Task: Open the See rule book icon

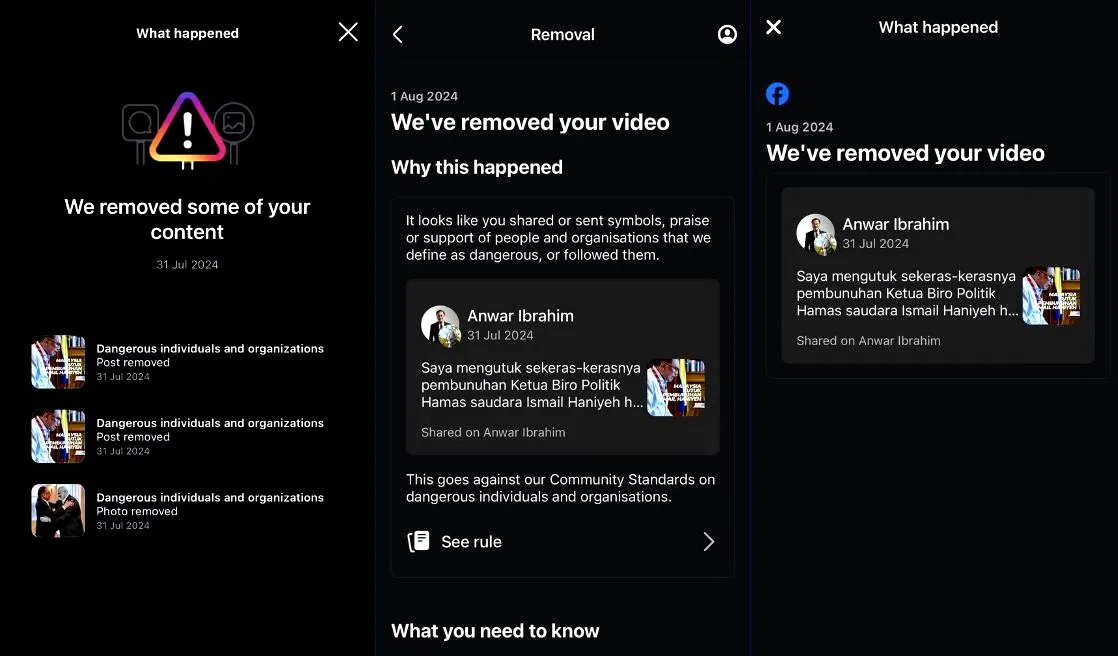Action: coord(419,541)
